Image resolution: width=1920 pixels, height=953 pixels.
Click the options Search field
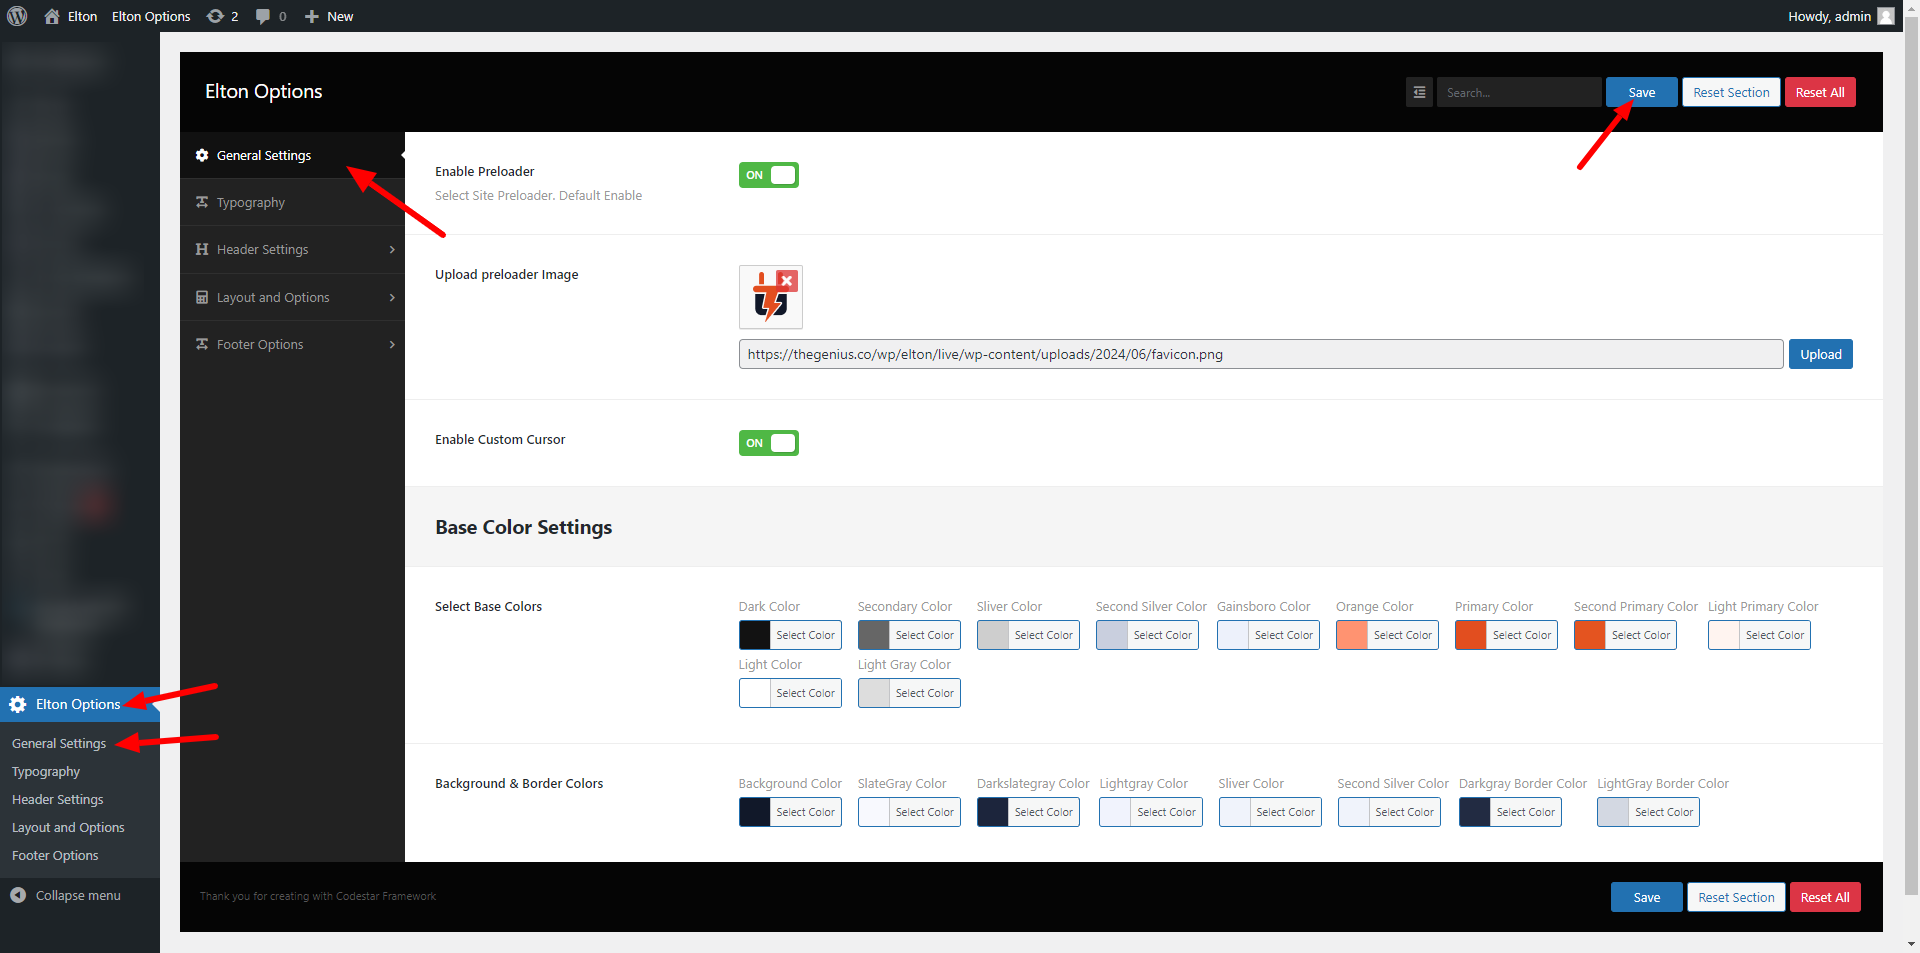click(1518, 92)
